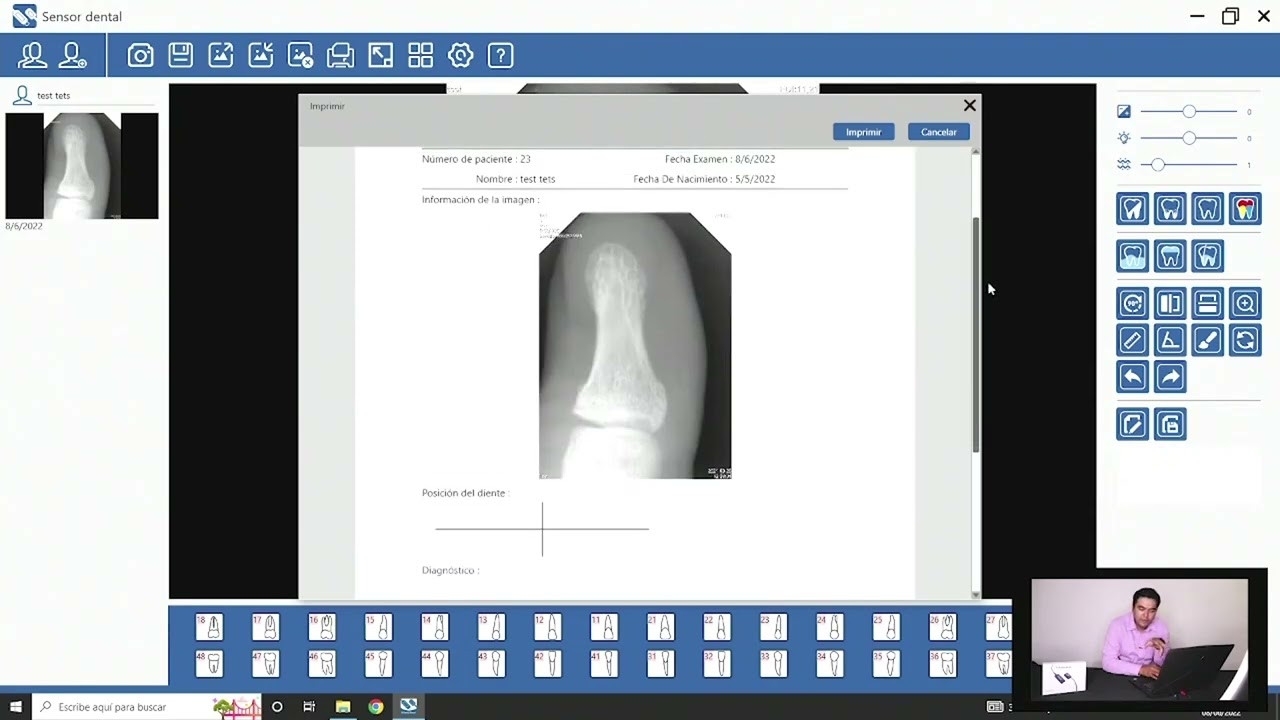Click the scrollbar down arrow in preview
This screenshot has height=720, width=1280.
tap(976, 595)
